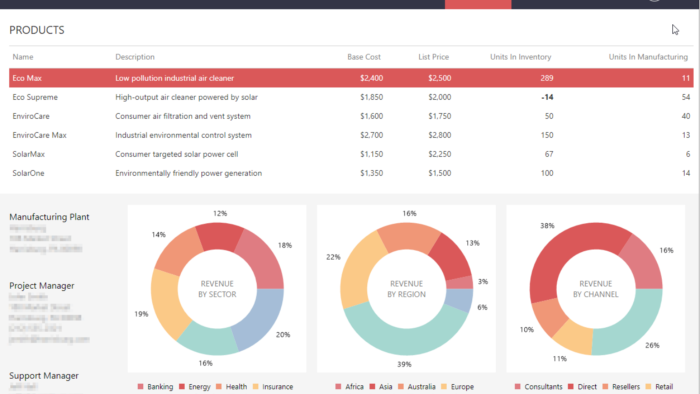This screenshot has height=394, width=700.
Task: Select the Eco Max product row
Action: click(x=351, y=78)
